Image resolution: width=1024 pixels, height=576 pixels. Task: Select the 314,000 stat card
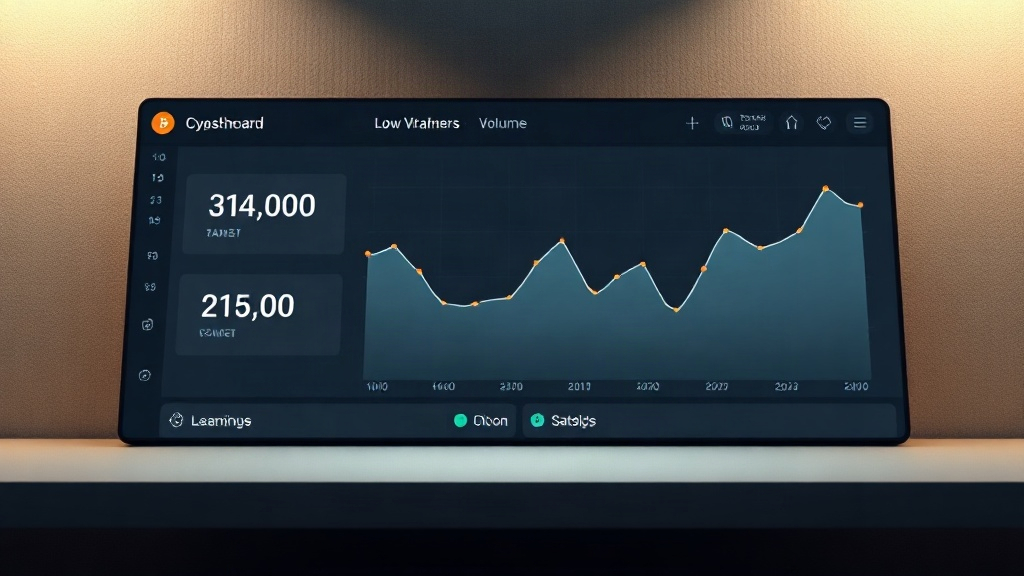(x=264, y=214)
